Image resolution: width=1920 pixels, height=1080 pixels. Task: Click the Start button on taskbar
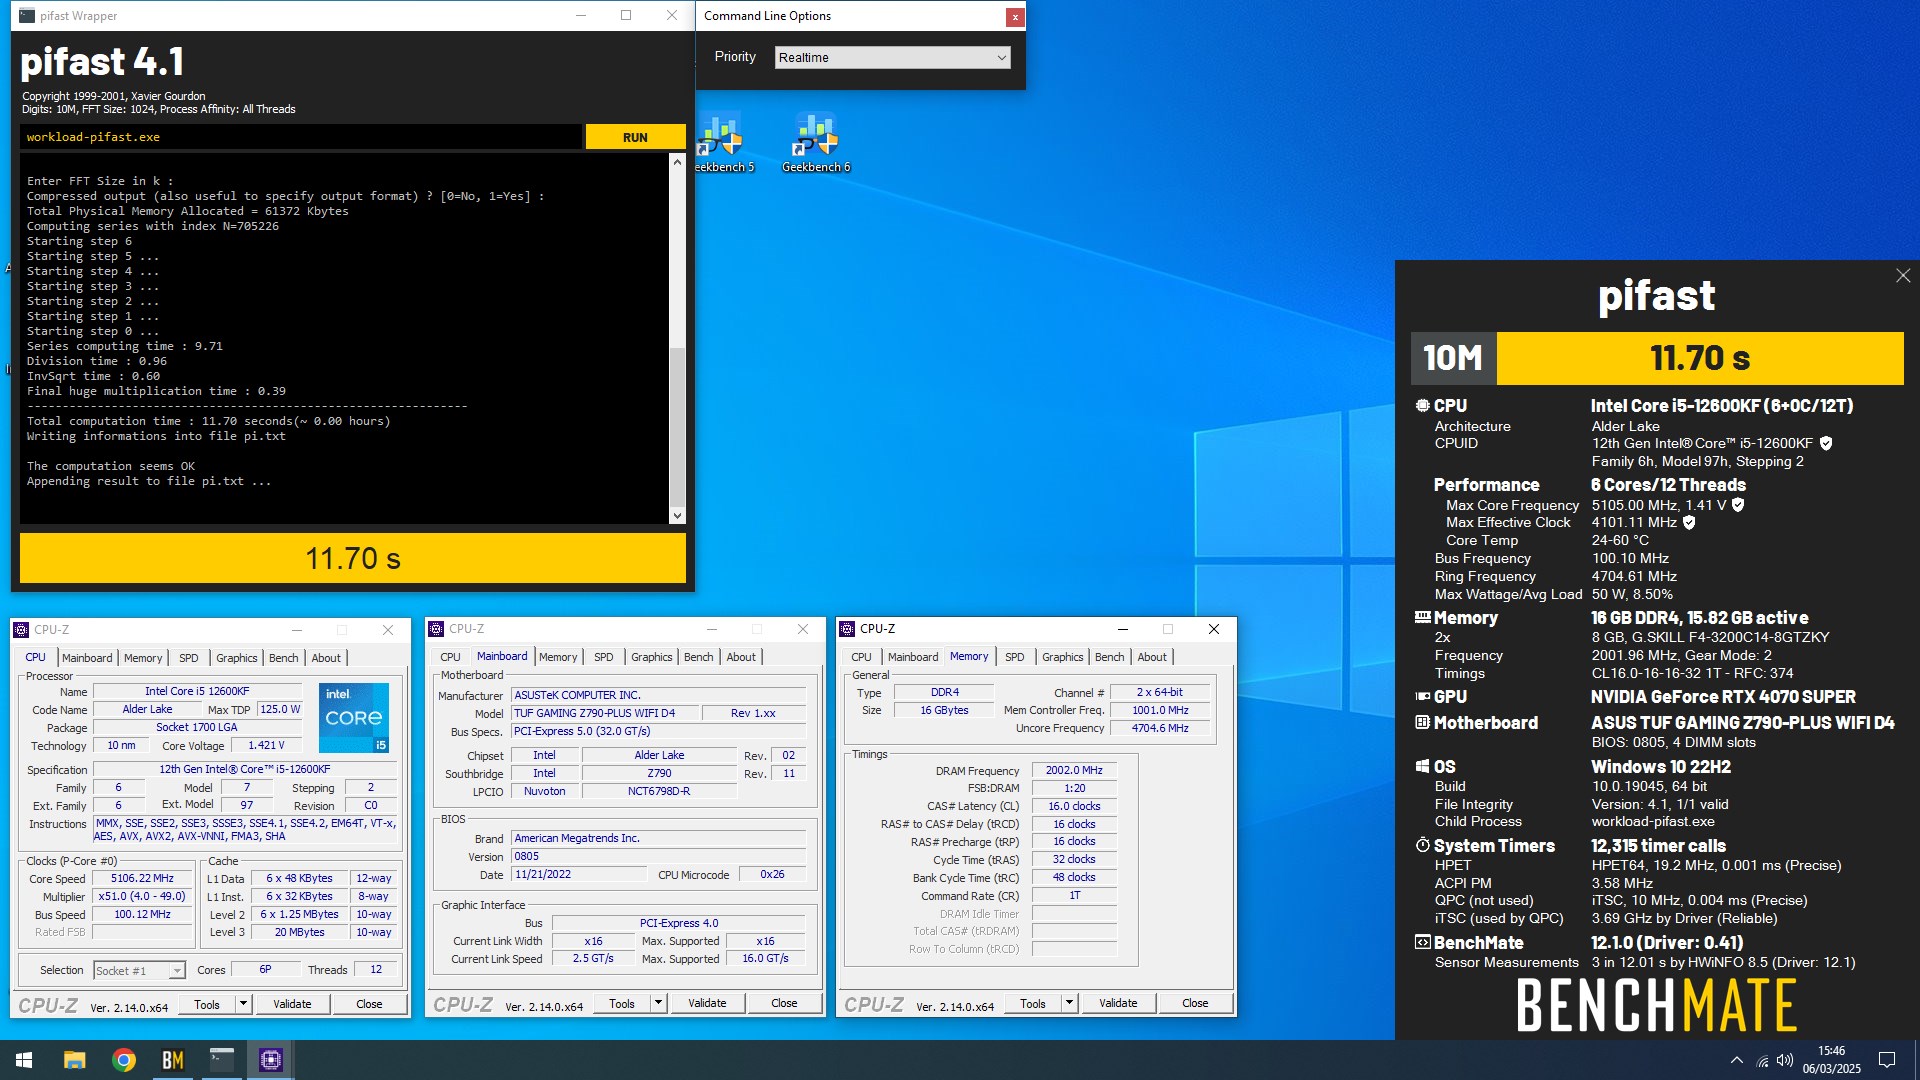click(x=24, y=1060)
